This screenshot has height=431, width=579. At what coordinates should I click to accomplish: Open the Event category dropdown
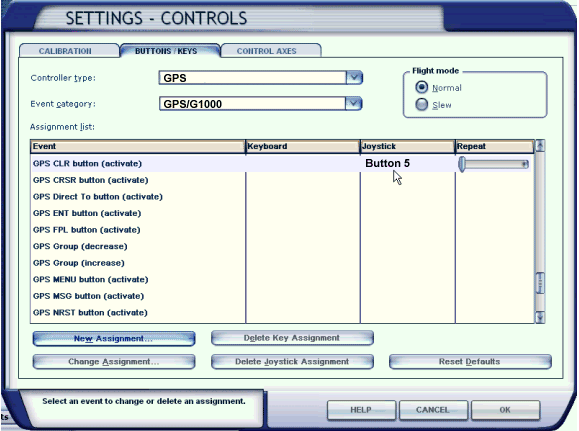coord(353,103)
